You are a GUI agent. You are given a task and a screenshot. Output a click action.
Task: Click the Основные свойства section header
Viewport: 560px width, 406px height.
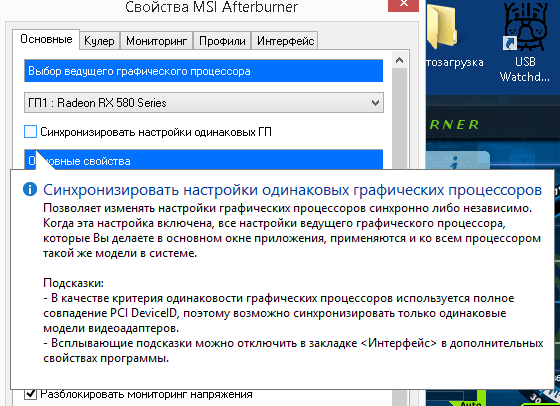204,160
